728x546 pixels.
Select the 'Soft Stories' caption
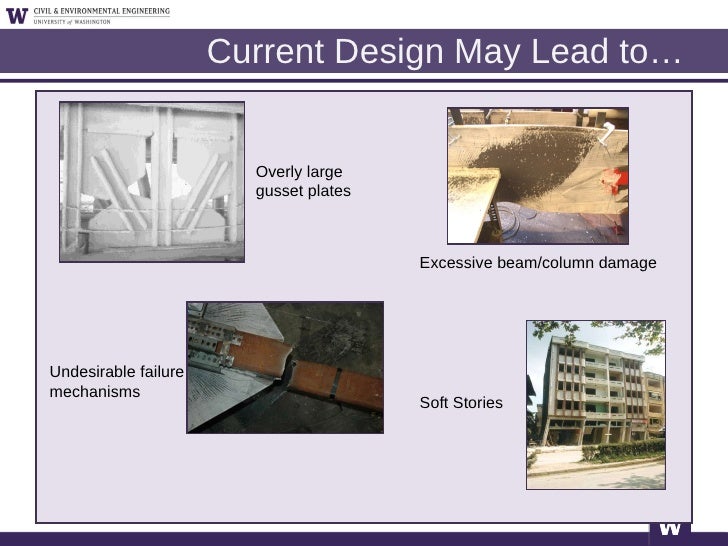(x=461, y=403)
